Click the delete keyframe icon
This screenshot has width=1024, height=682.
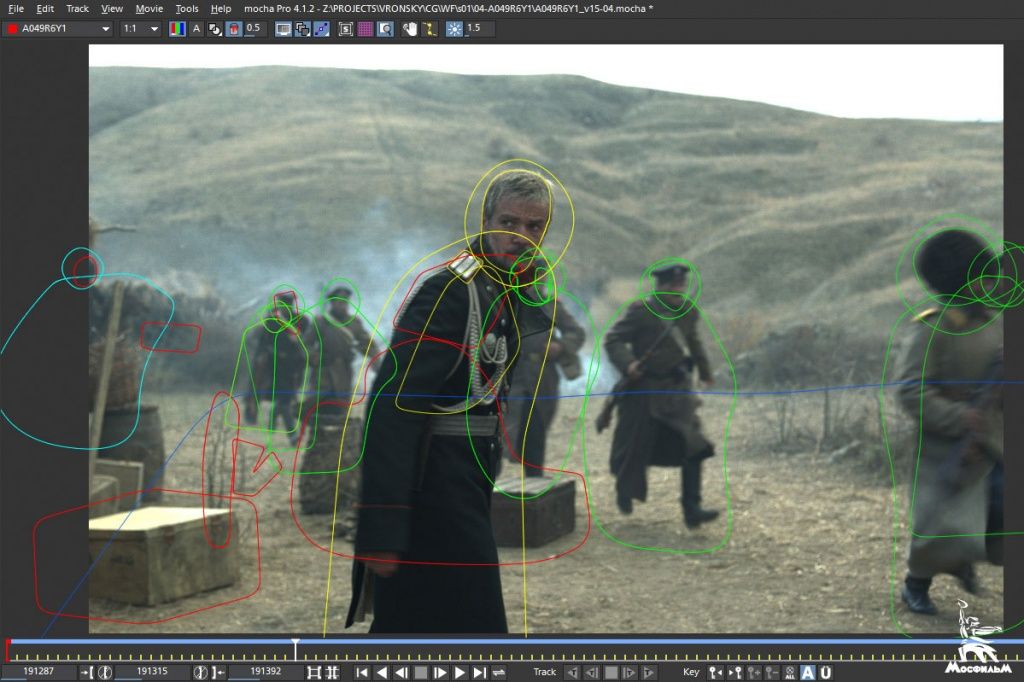pos(772,672)
